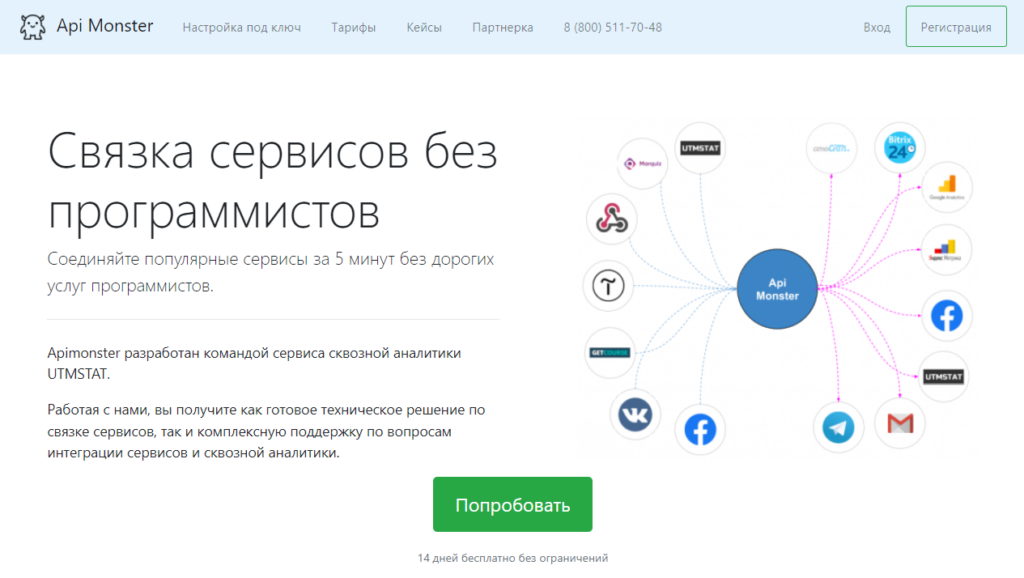The width and height of the screenshot is (1024, 578).
Task: Click the Регистрация button
Action: [956, 27]
